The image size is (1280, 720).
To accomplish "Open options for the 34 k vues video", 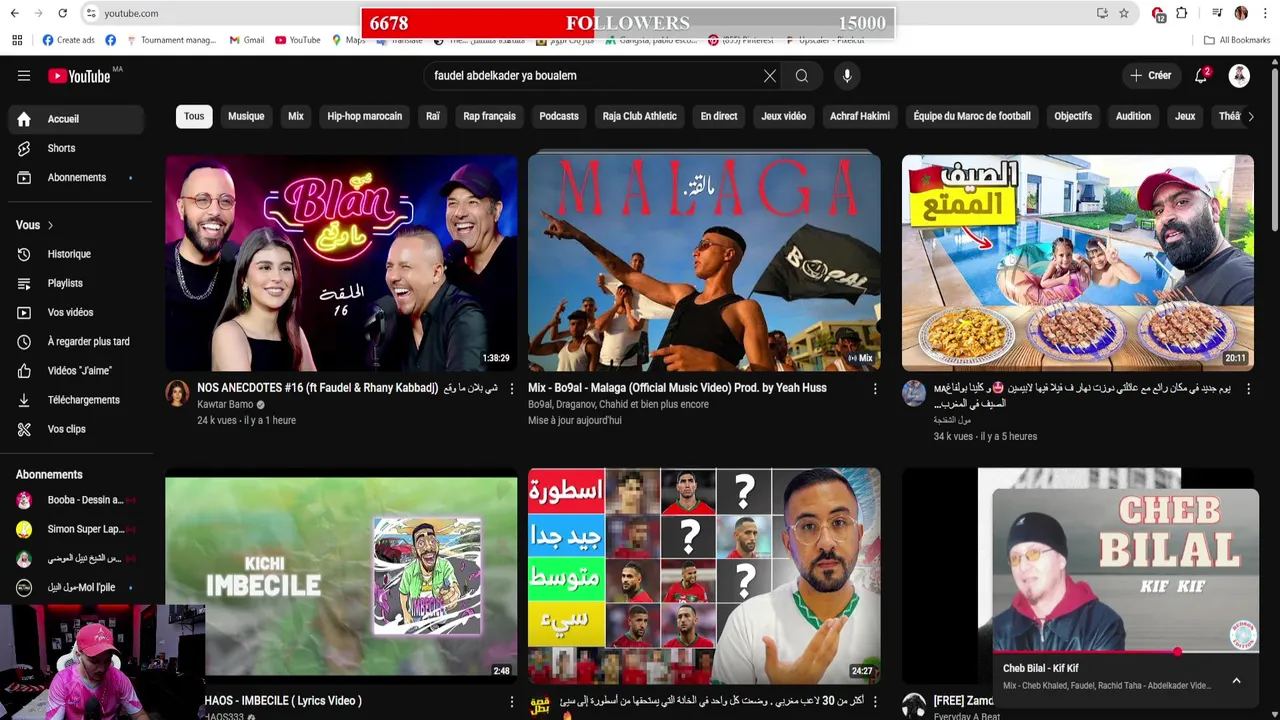I will [1249, 388].
